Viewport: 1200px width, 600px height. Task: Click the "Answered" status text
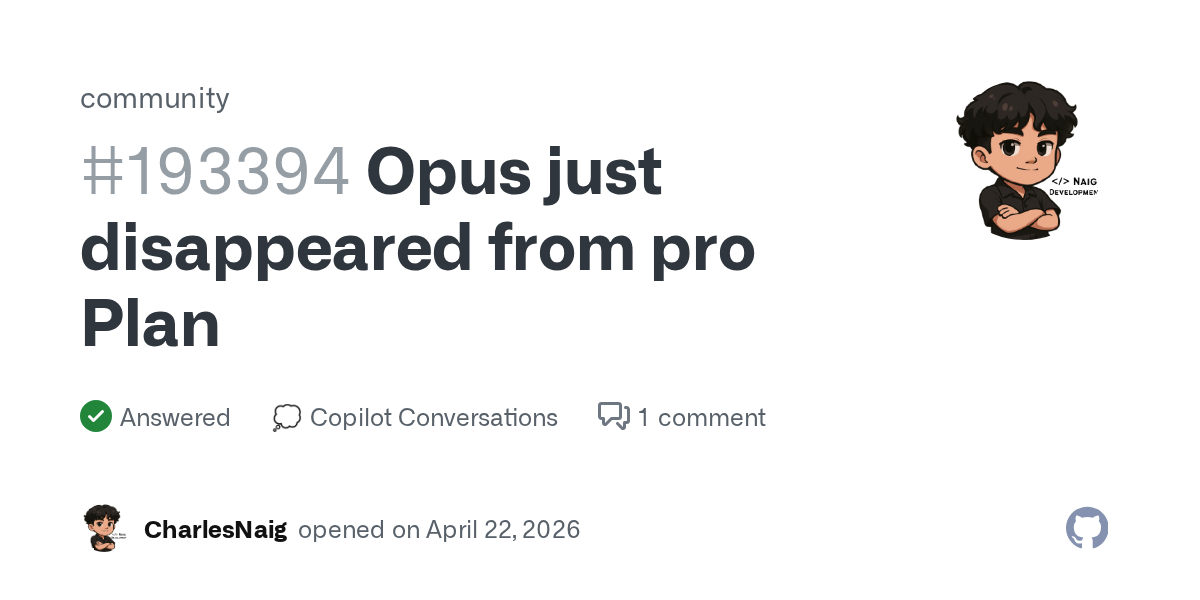(175, 417)
